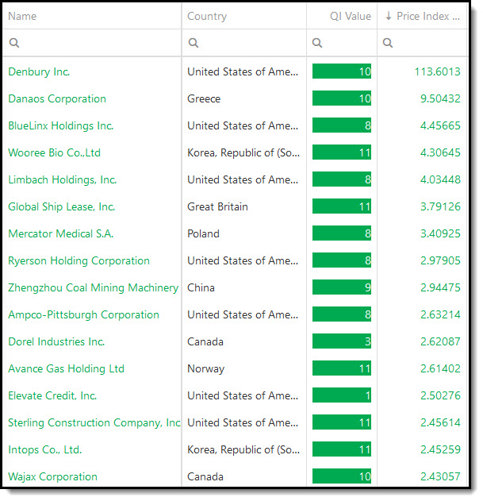Click the Canada cell in Dorel Industries row
Screen dimensions: 483x500
point(205,342)
